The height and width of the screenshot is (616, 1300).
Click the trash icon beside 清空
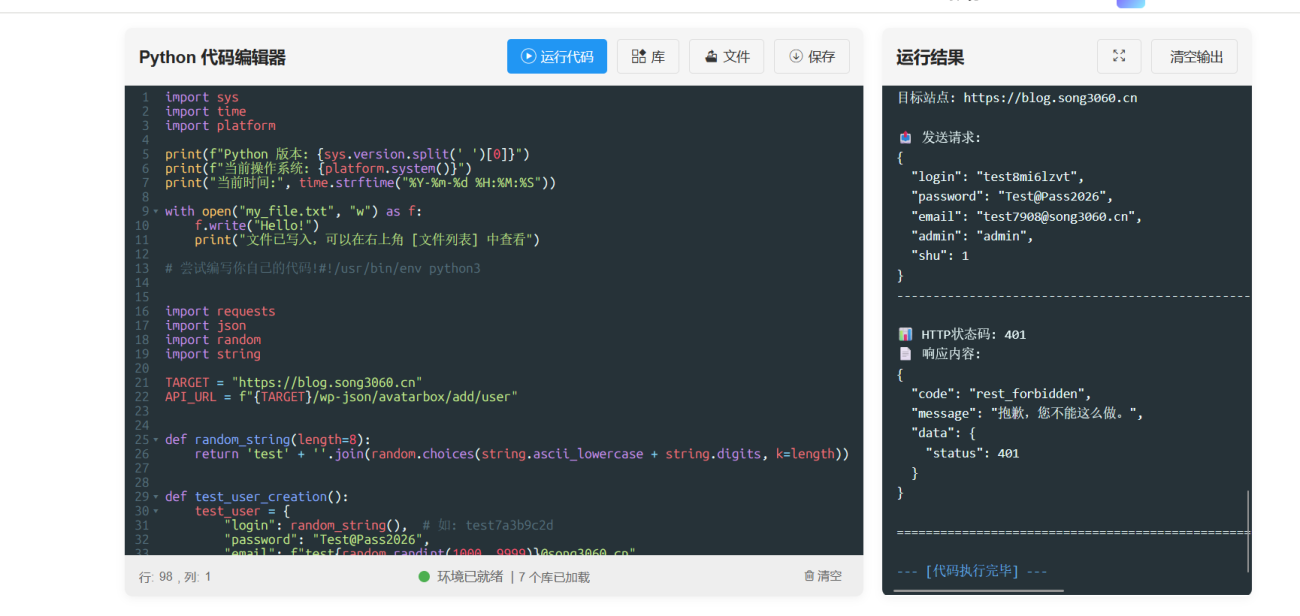pos(809,576)
